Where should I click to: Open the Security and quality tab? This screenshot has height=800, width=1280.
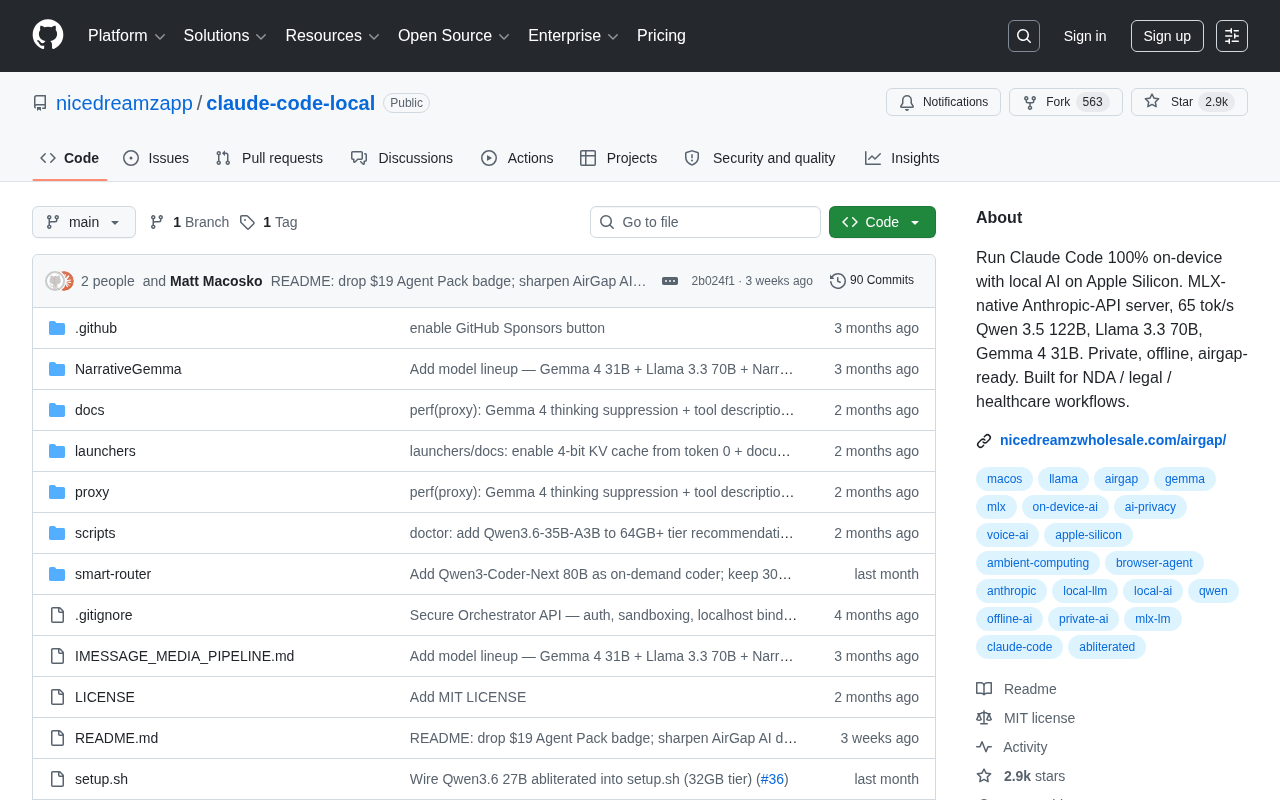pyautogui.click(x=760, y=158)
